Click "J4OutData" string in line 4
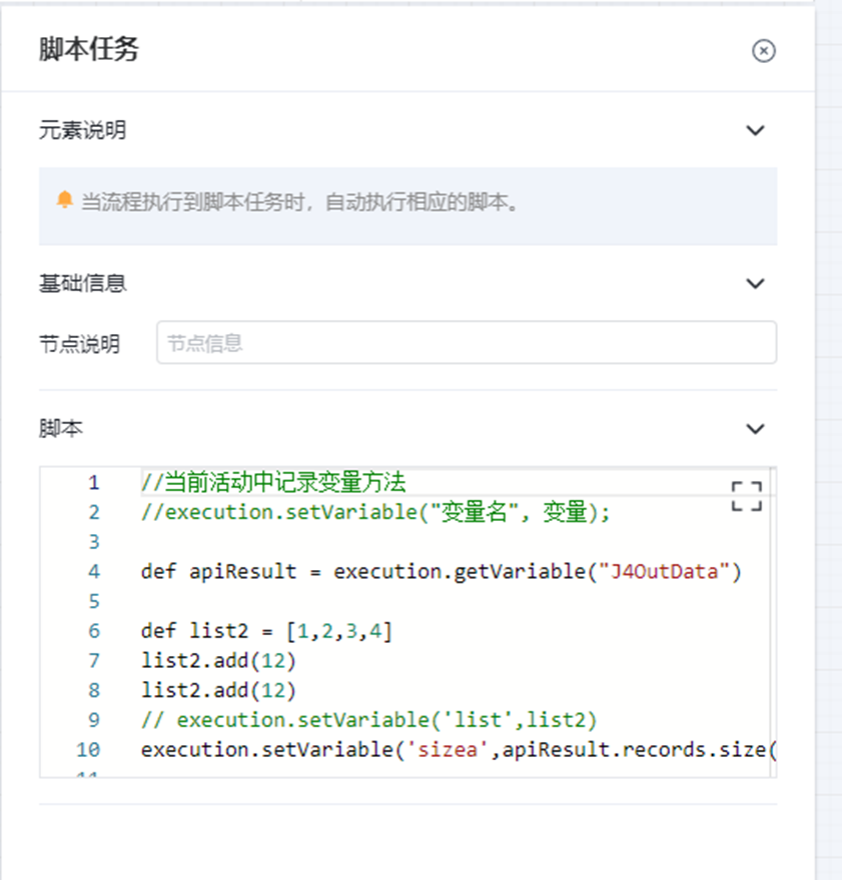The width and height of the screenshot is (842, 880). click(664, 572)
